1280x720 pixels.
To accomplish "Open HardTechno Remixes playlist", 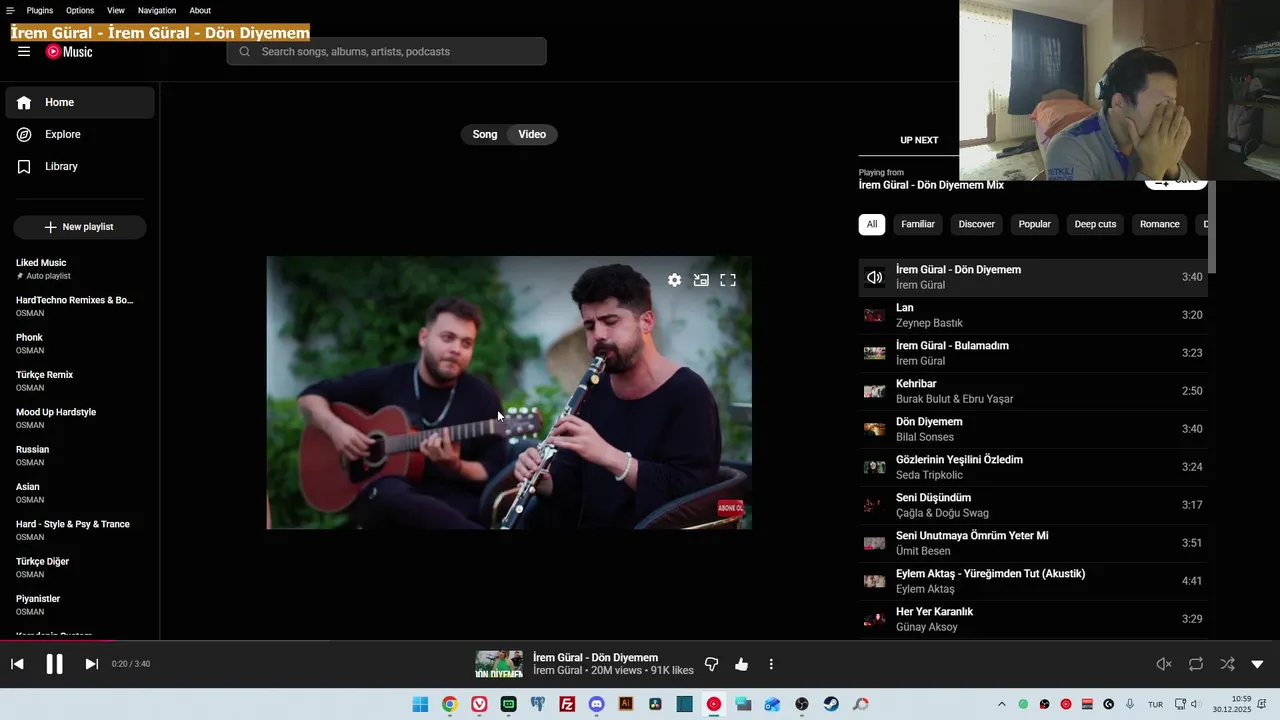I will 80,306.
